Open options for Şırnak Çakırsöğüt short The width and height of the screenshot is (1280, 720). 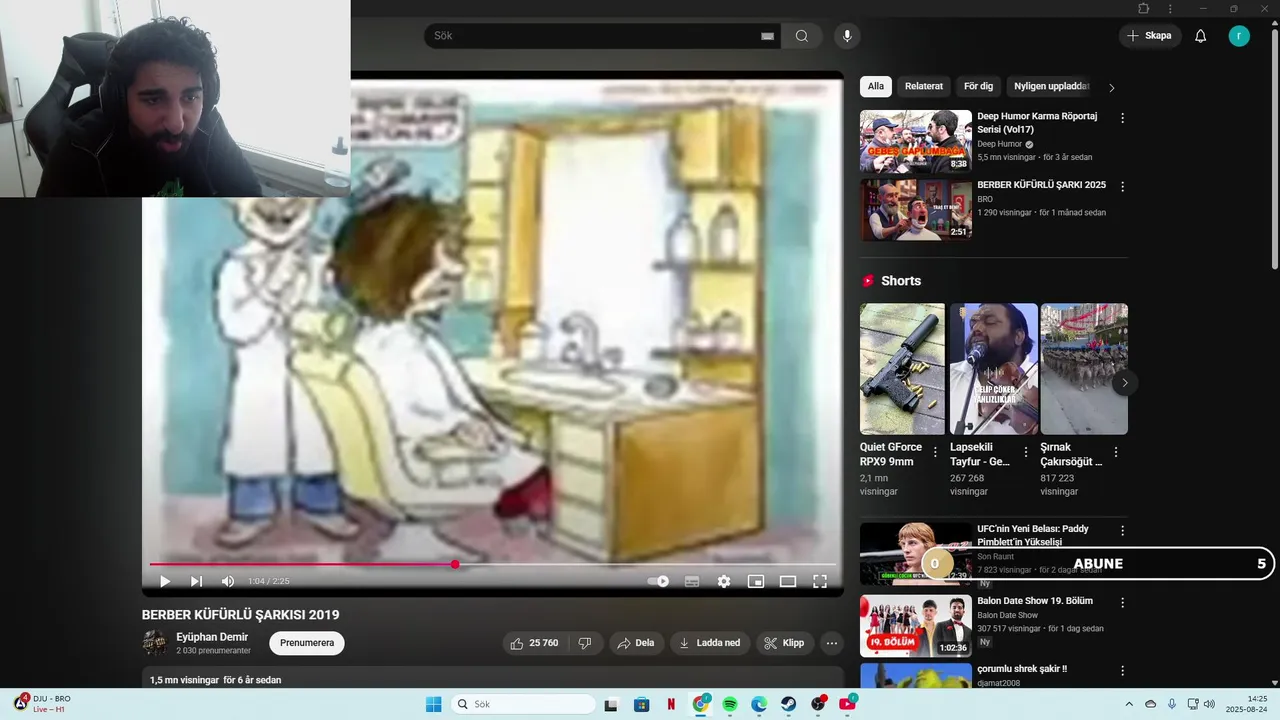[1116, 452]
